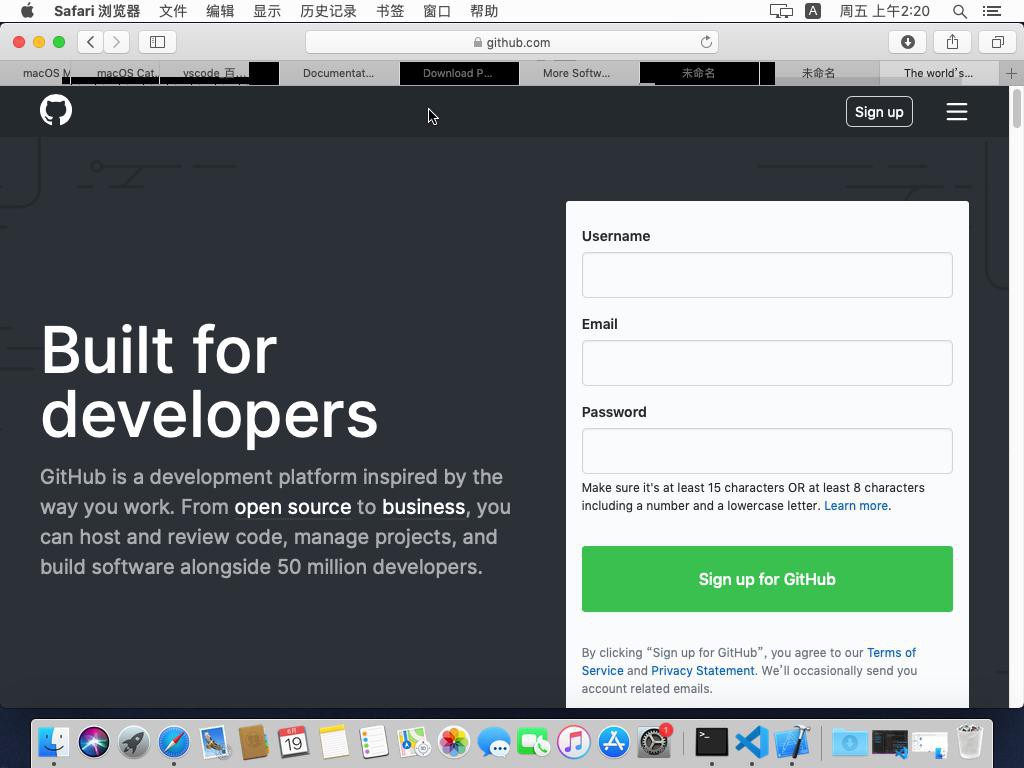Open the Downloads folder in the Dock
The width and height of the screenshot is (1024, 768).
[850, 743]
